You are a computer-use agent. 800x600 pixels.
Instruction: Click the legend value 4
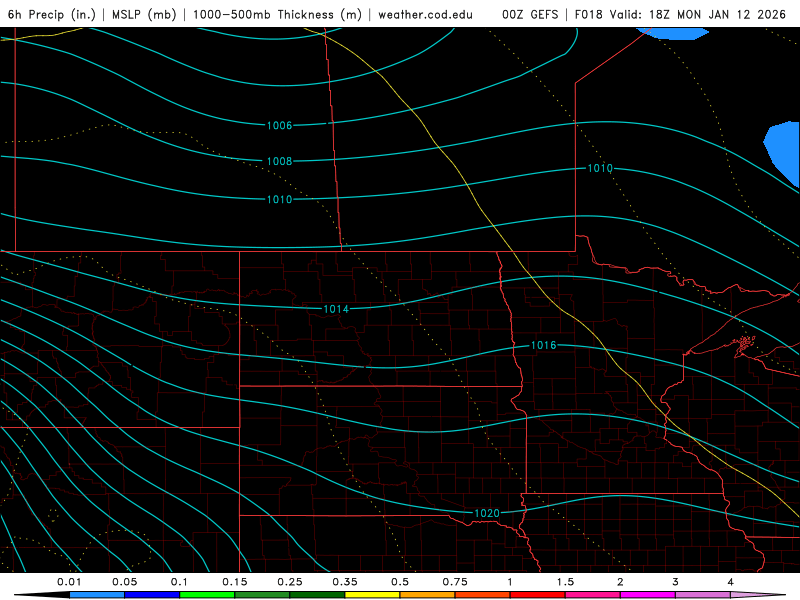pos(731,582)
